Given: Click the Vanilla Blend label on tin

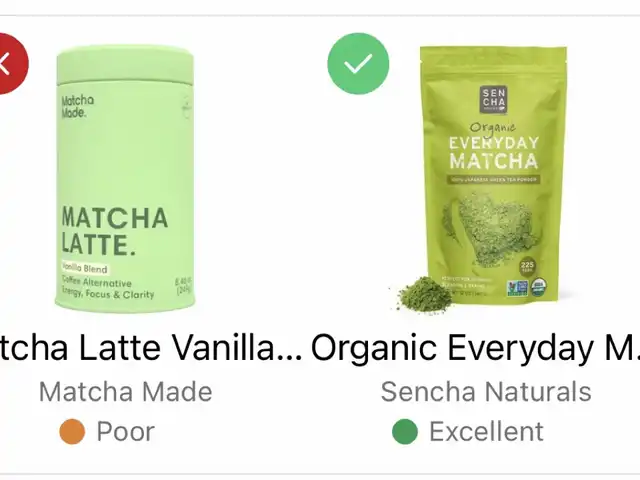Looking at the screenshot, I should coord(85,269).
